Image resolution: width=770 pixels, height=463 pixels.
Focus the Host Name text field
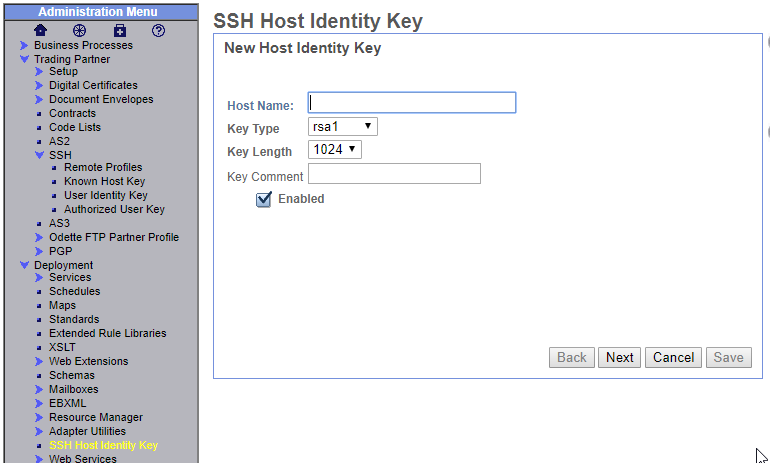coord(412,103)
